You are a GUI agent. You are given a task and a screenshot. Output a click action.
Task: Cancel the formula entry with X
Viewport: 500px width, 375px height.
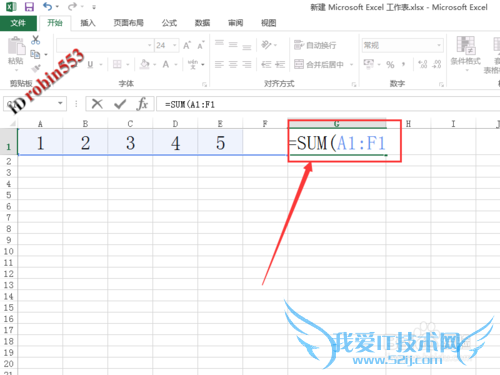(x=97, y=104)
